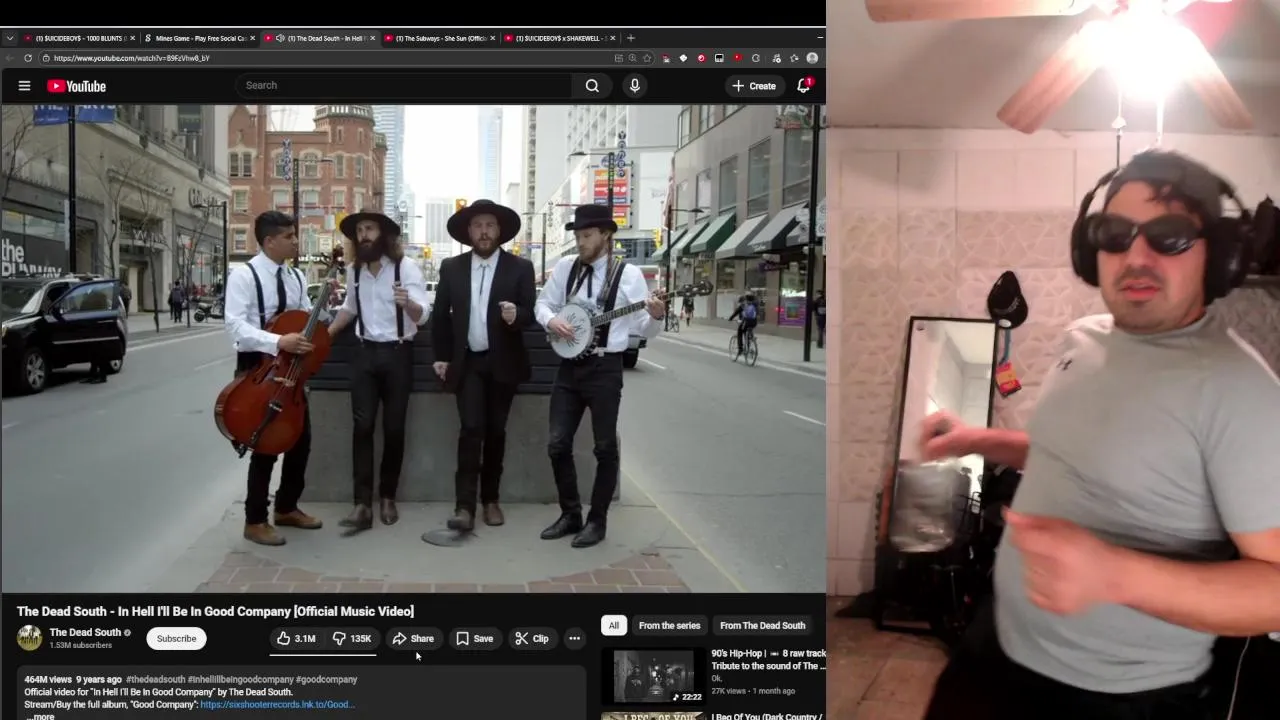Share the Dead South video

(x=413, y=639)
